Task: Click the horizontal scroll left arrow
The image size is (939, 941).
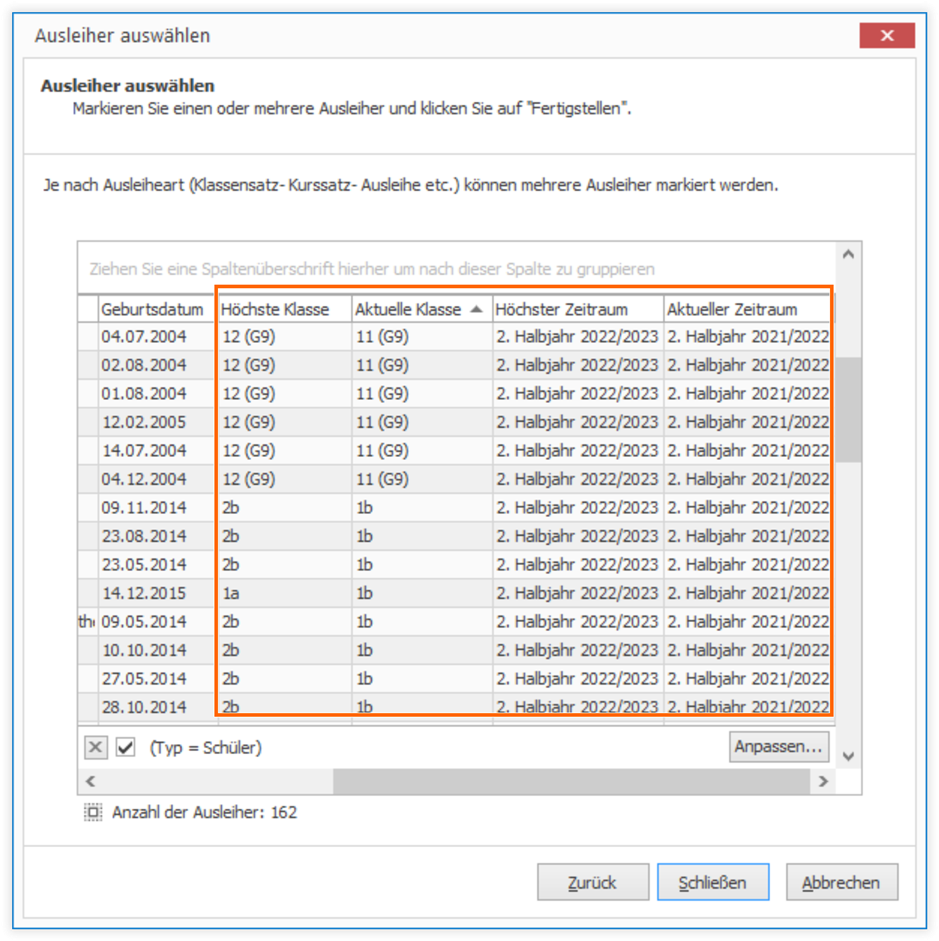Action: (91, 781)
